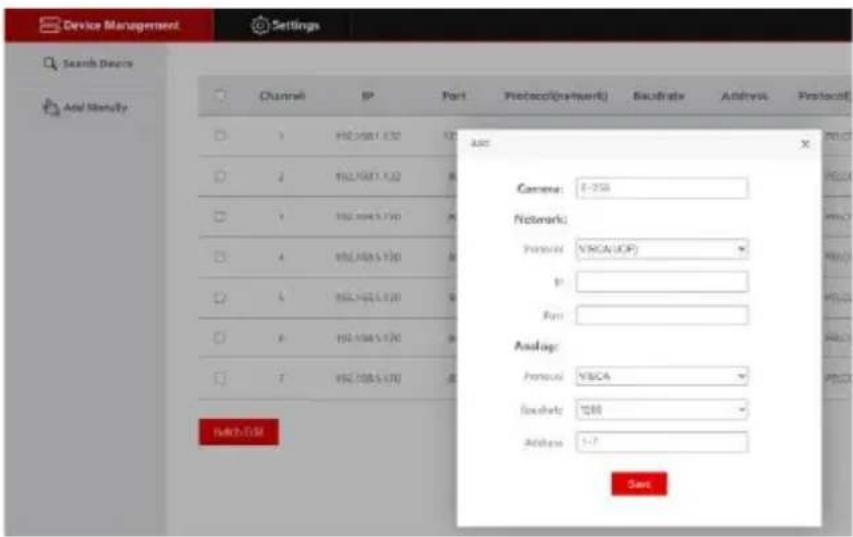Close the Add dialog
The width and height of the screenshot is (853, 537).
click(805, 144)
